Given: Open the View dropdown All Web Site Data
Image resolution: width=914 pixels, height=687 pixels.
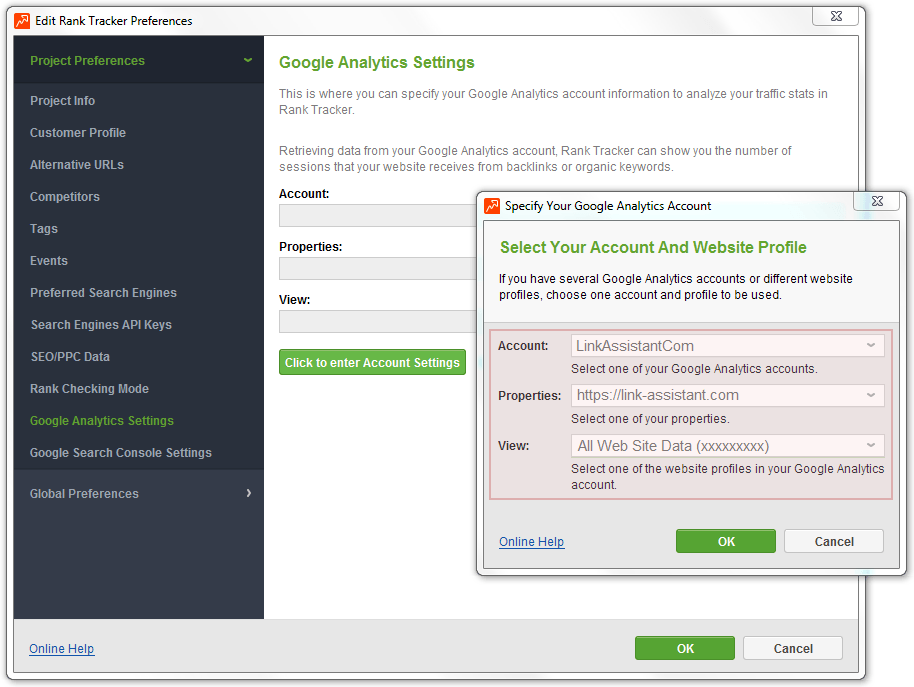Looking at the screenshot, I should coord(727,446).
